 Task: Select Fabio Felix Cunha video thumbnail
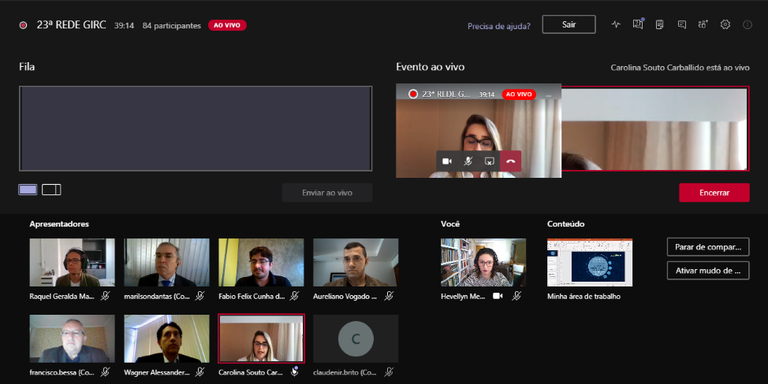(x=261, y=263)
